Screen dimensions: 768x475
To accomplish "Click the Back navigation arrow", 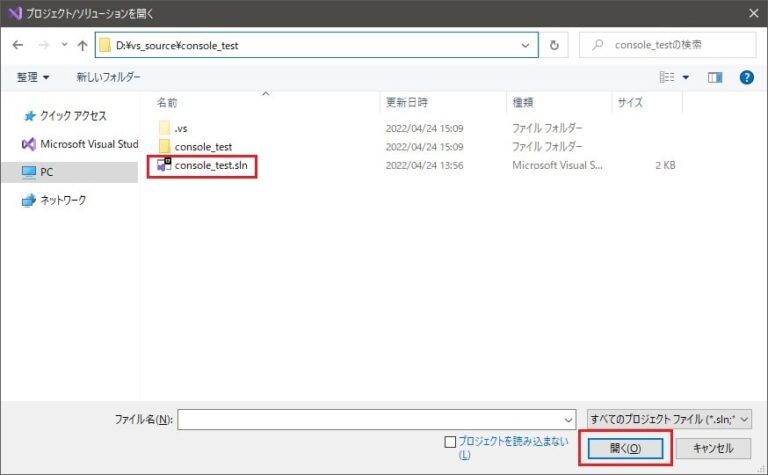I will [18, 46].
